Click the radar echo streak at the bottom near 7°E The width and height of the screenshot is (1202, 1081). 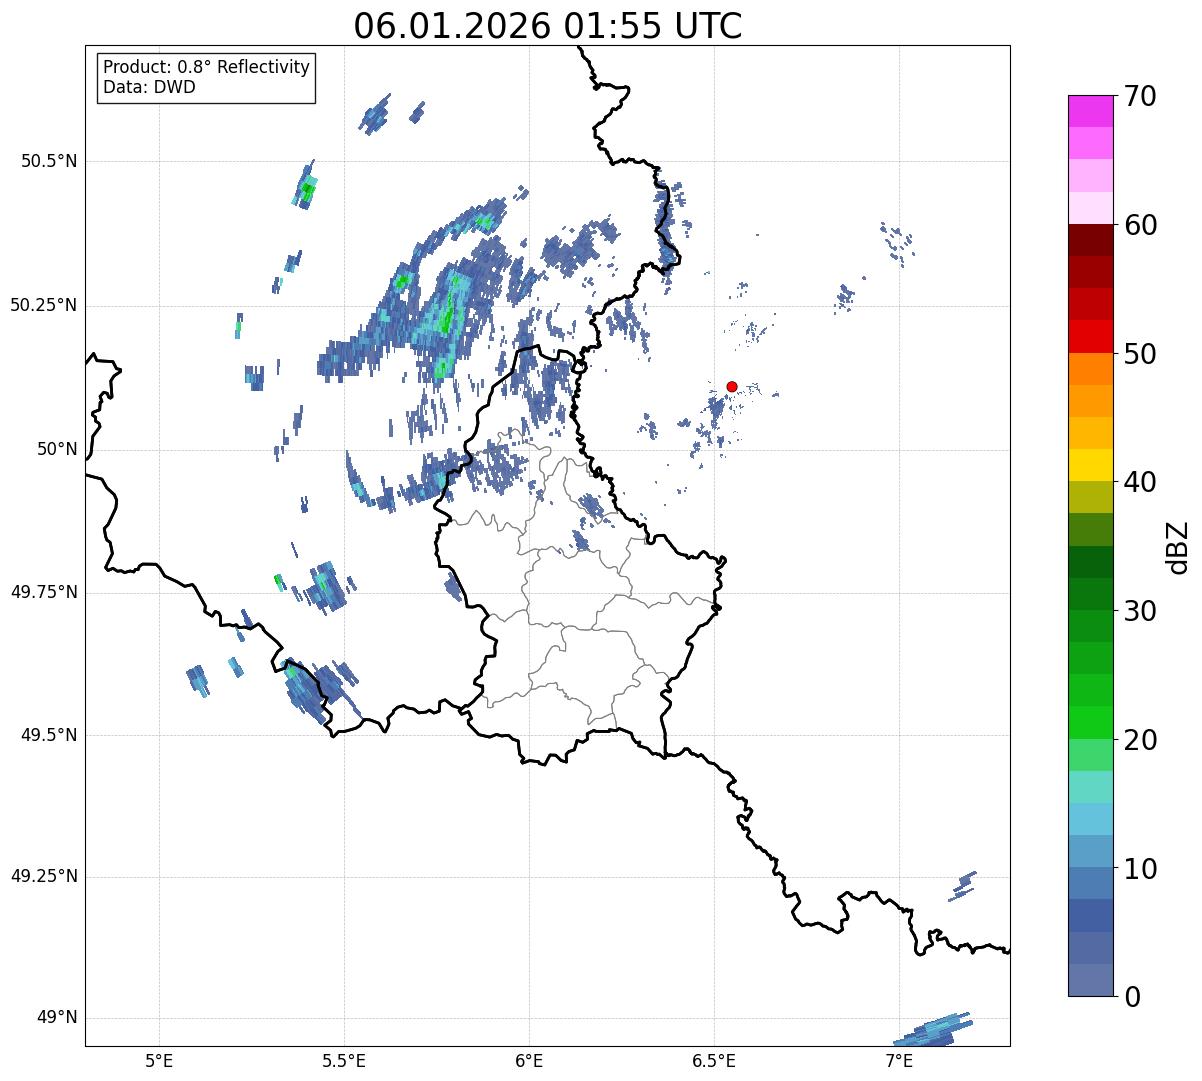point(934,1030)
